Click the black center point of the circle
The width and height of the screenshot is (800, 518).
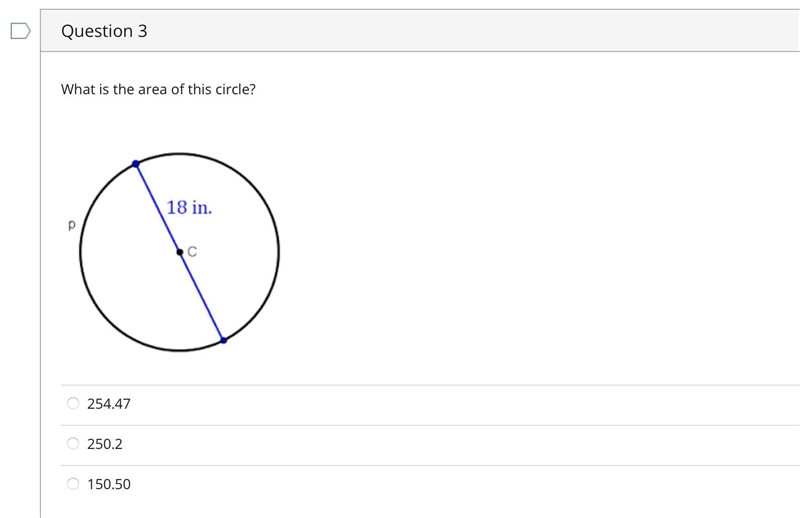tap(180, 252)
